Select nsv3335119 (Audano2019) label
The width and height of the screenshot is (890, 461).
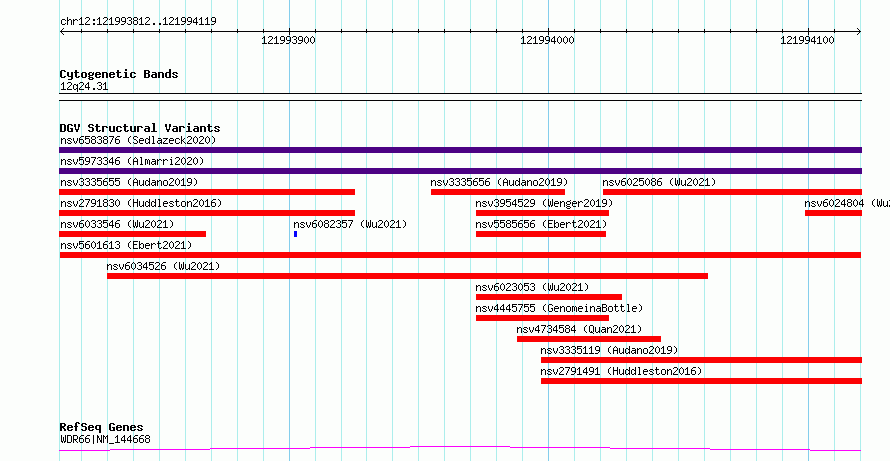(609, 350)
